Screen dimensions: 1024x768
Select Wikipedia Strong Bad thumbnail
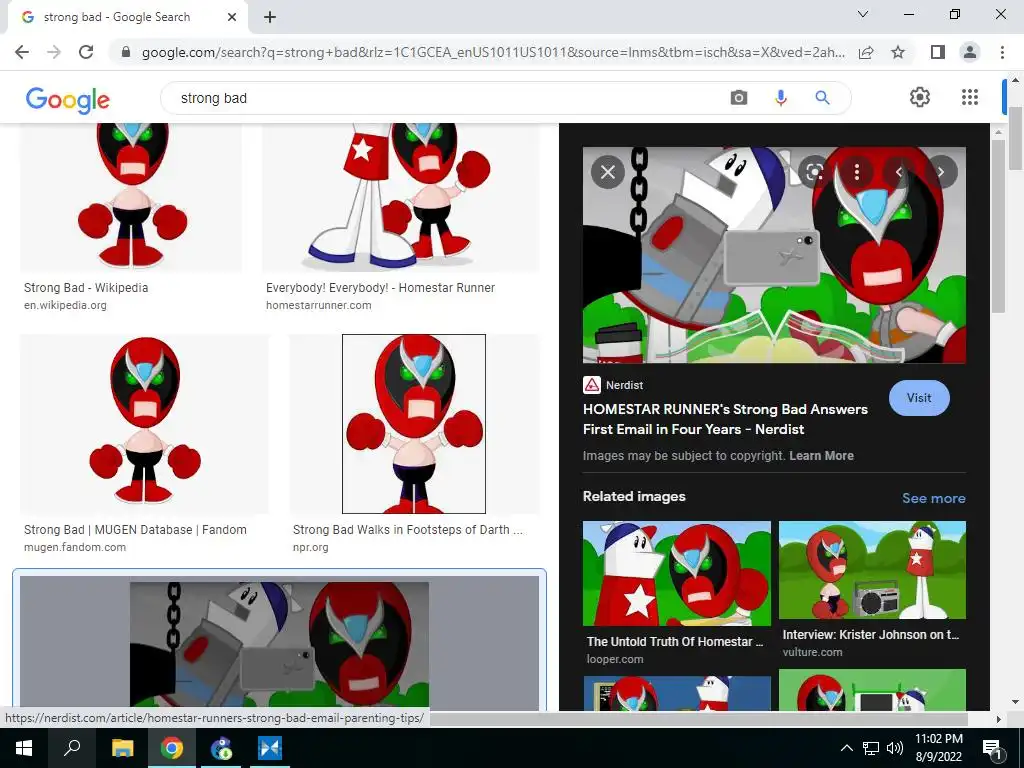click(131, 197)
